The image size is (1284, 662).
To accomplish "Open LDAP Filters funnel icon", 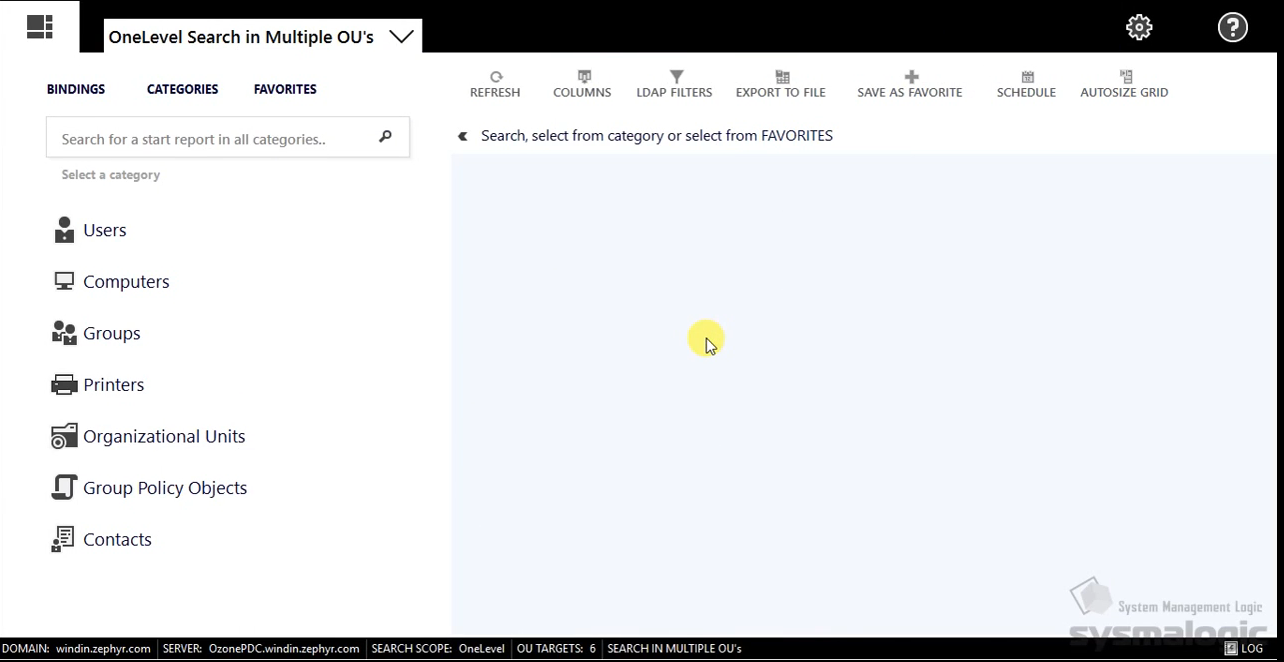I will (x=676, y=77).
